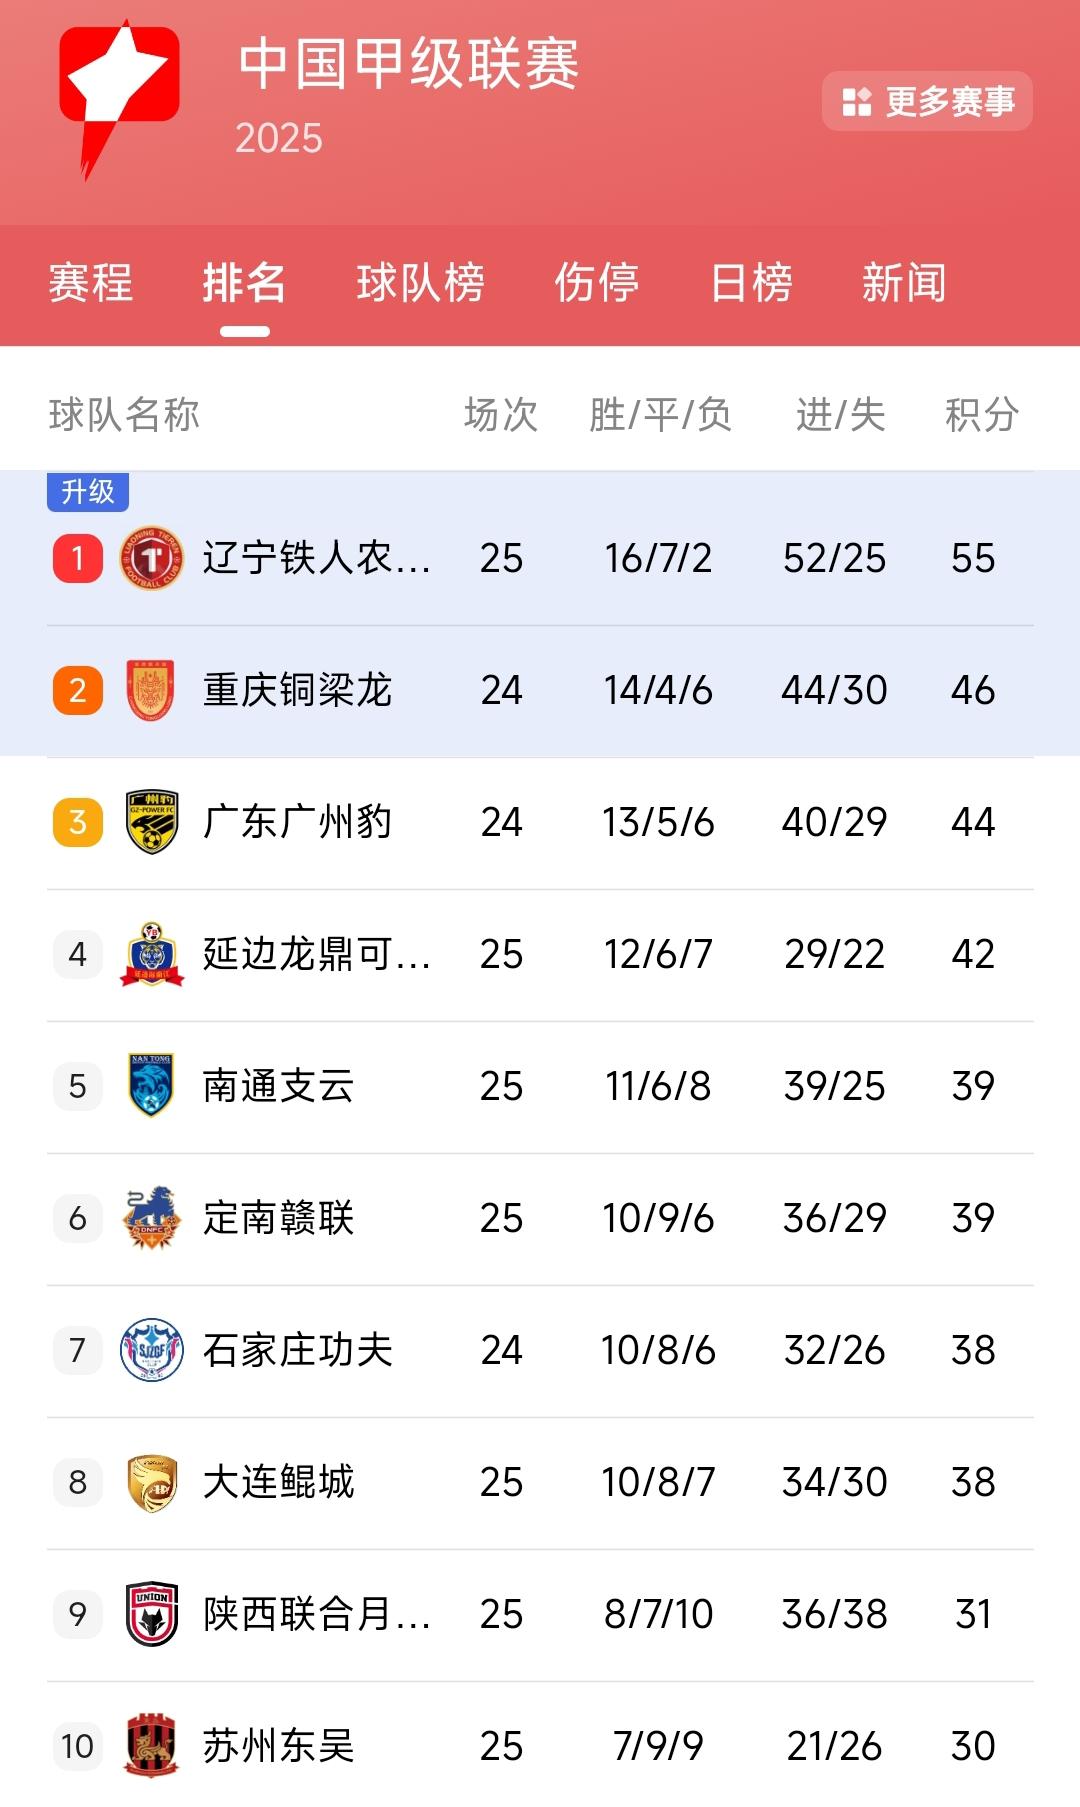The height and width of the screenshot is (1807, 1080).
Task: Open the 更多赛事 button
Action: 927,101
